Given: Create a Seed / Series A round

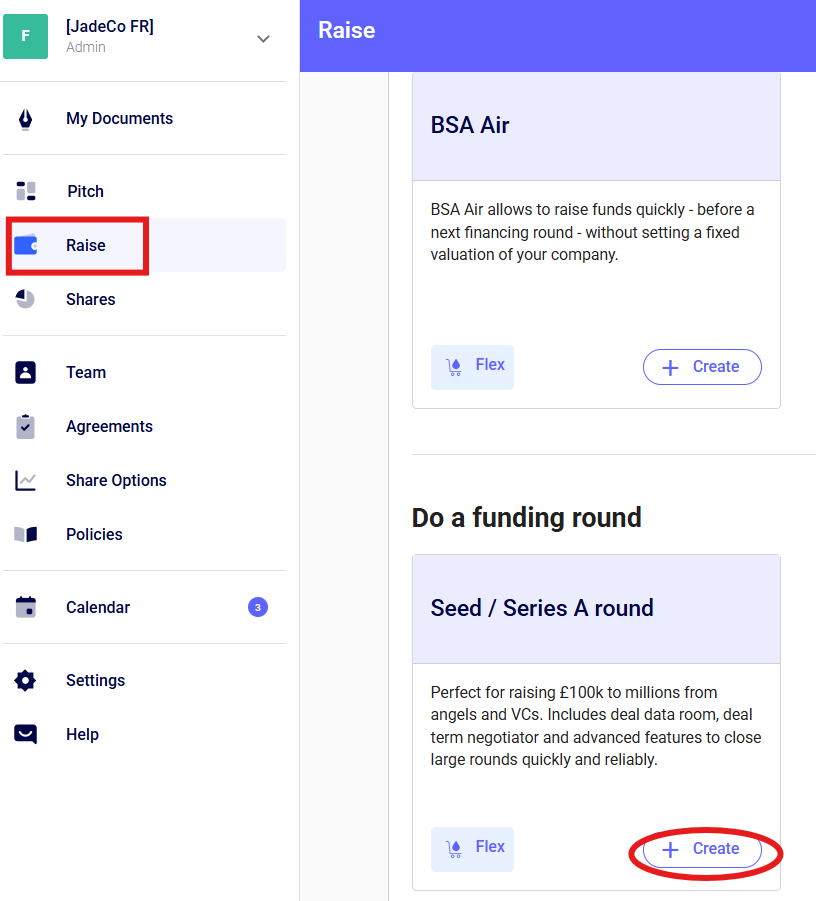Looking at the screenshot, I should coord(702,849).
